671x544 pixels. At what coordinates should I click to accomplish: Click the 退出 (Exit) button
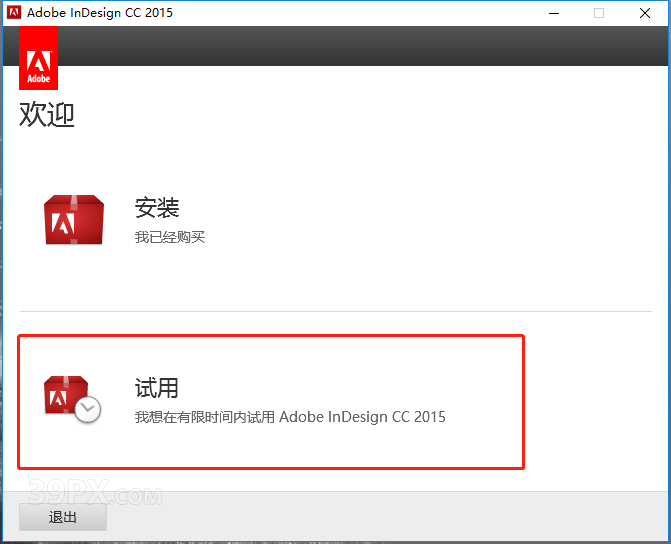pyautogui.click(x=63, y=517)
